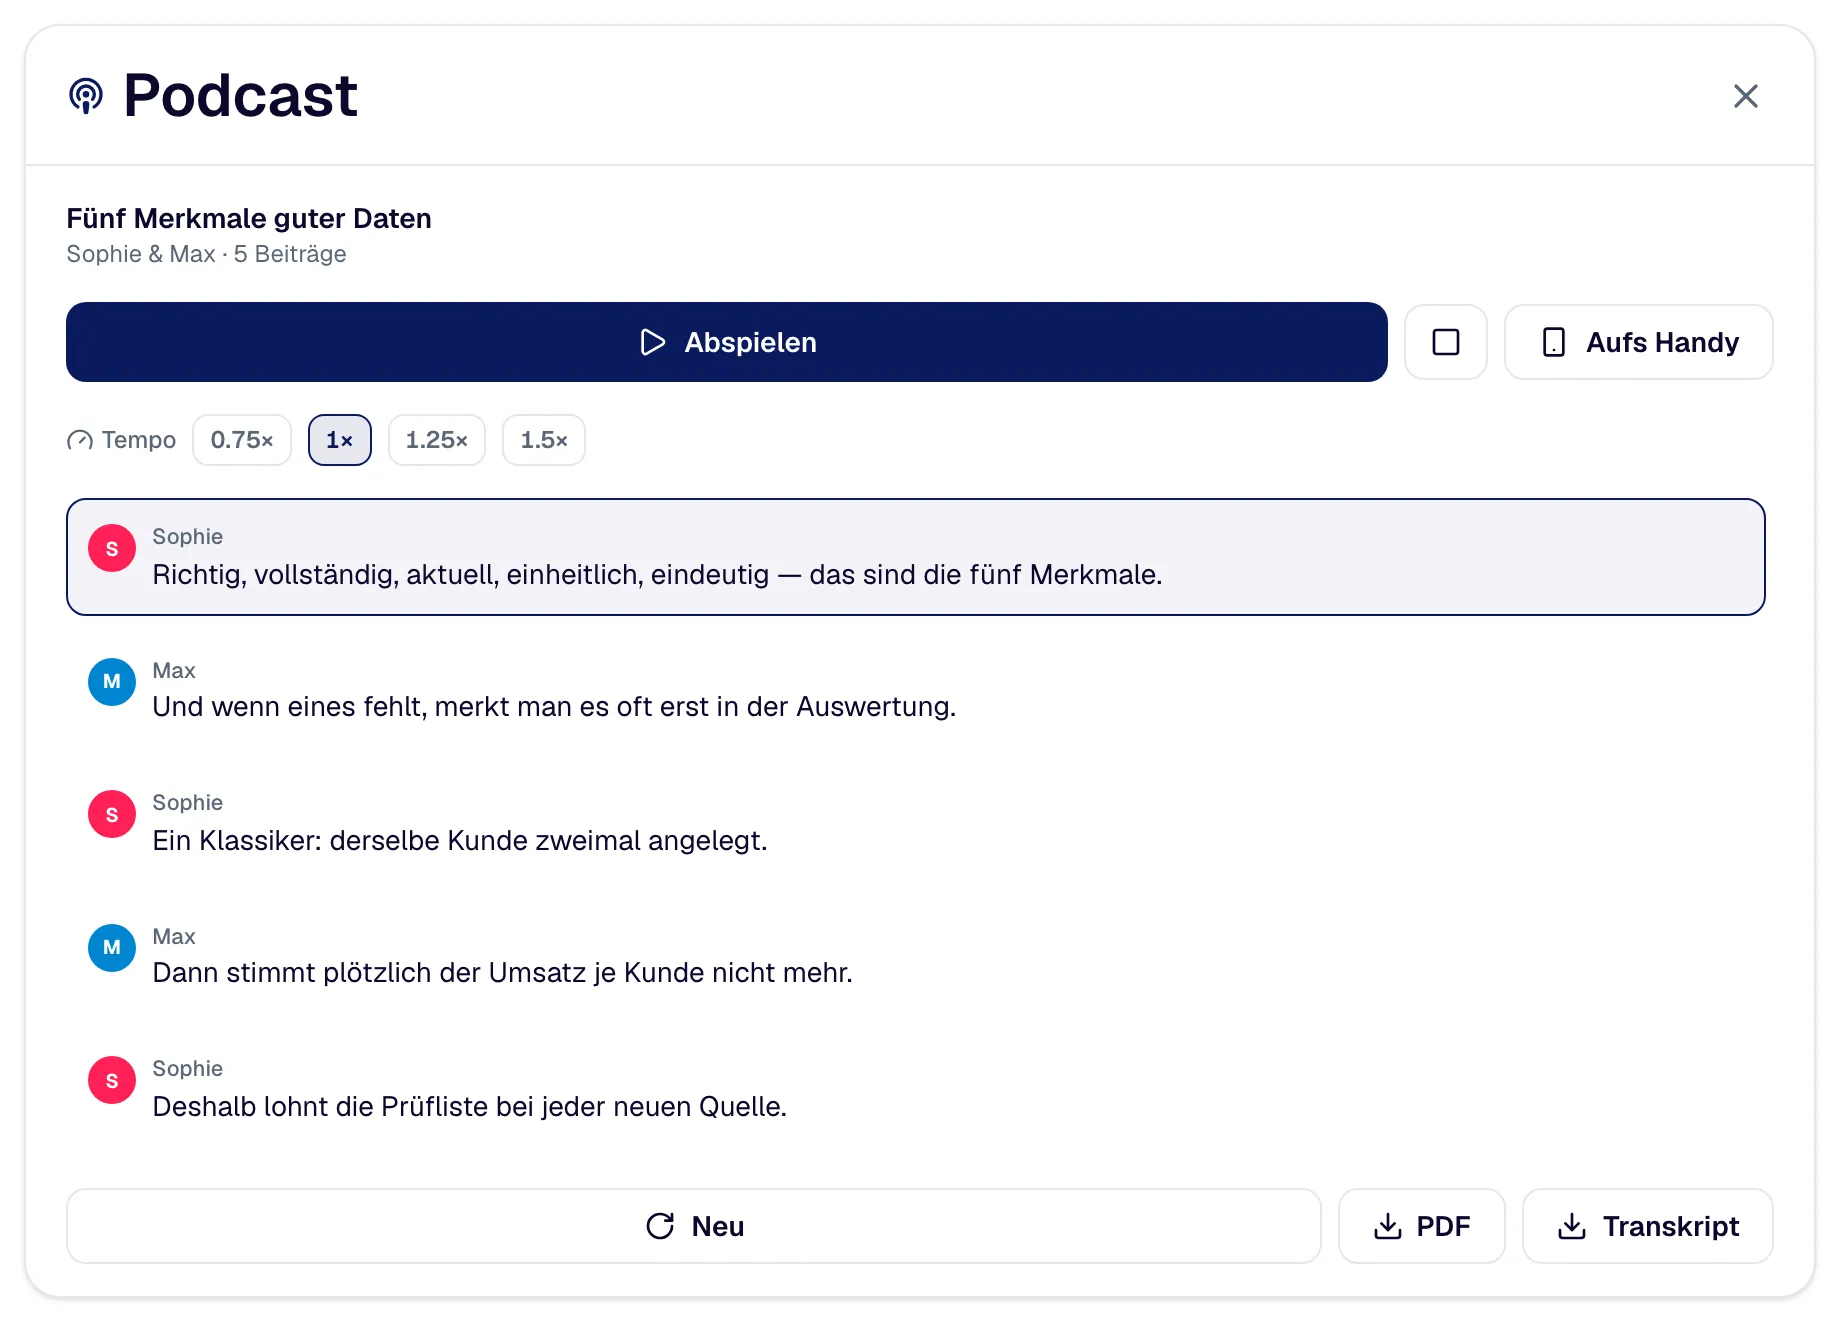Click the podcast icon beside the Podcast title
Screen dimensions: 1840x1320
86,96
